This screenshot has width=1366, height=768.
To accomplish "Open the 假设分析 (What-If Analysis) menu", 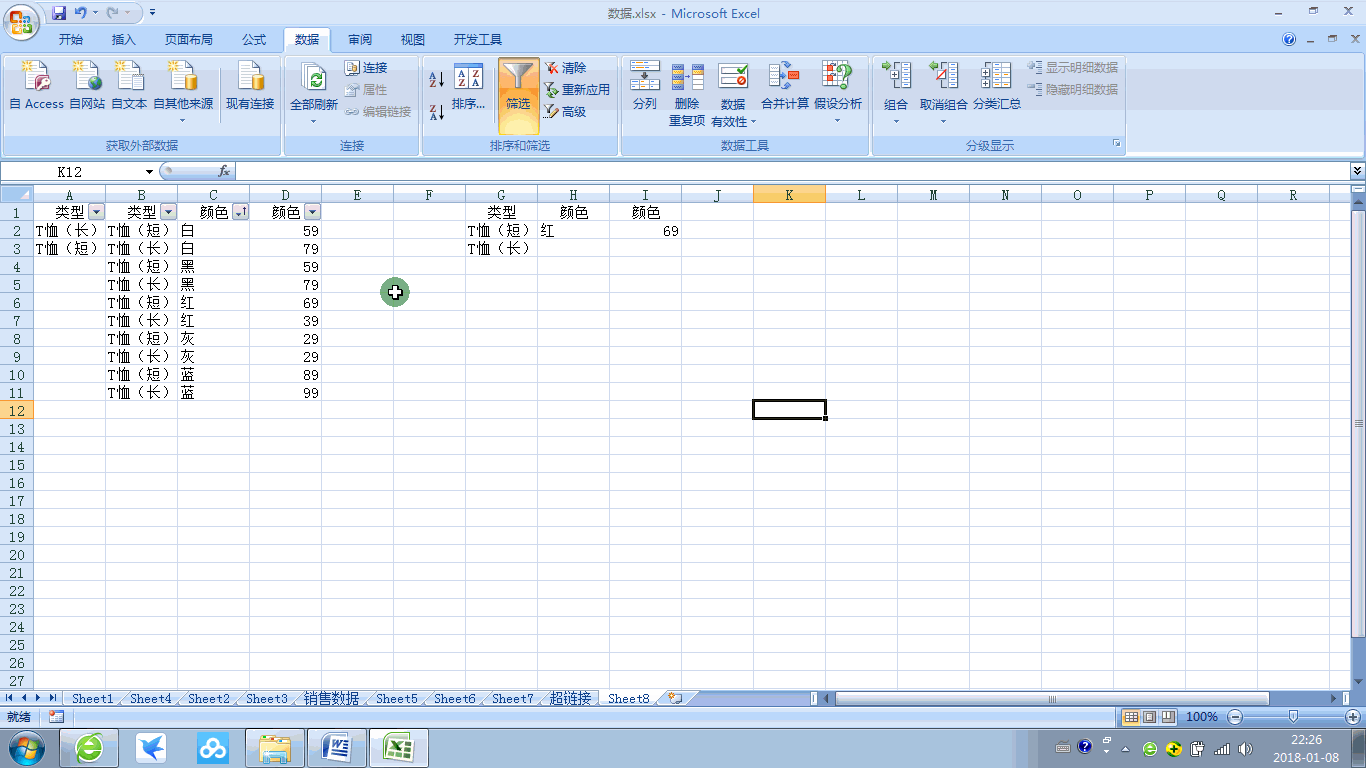I will pos(837,92).
